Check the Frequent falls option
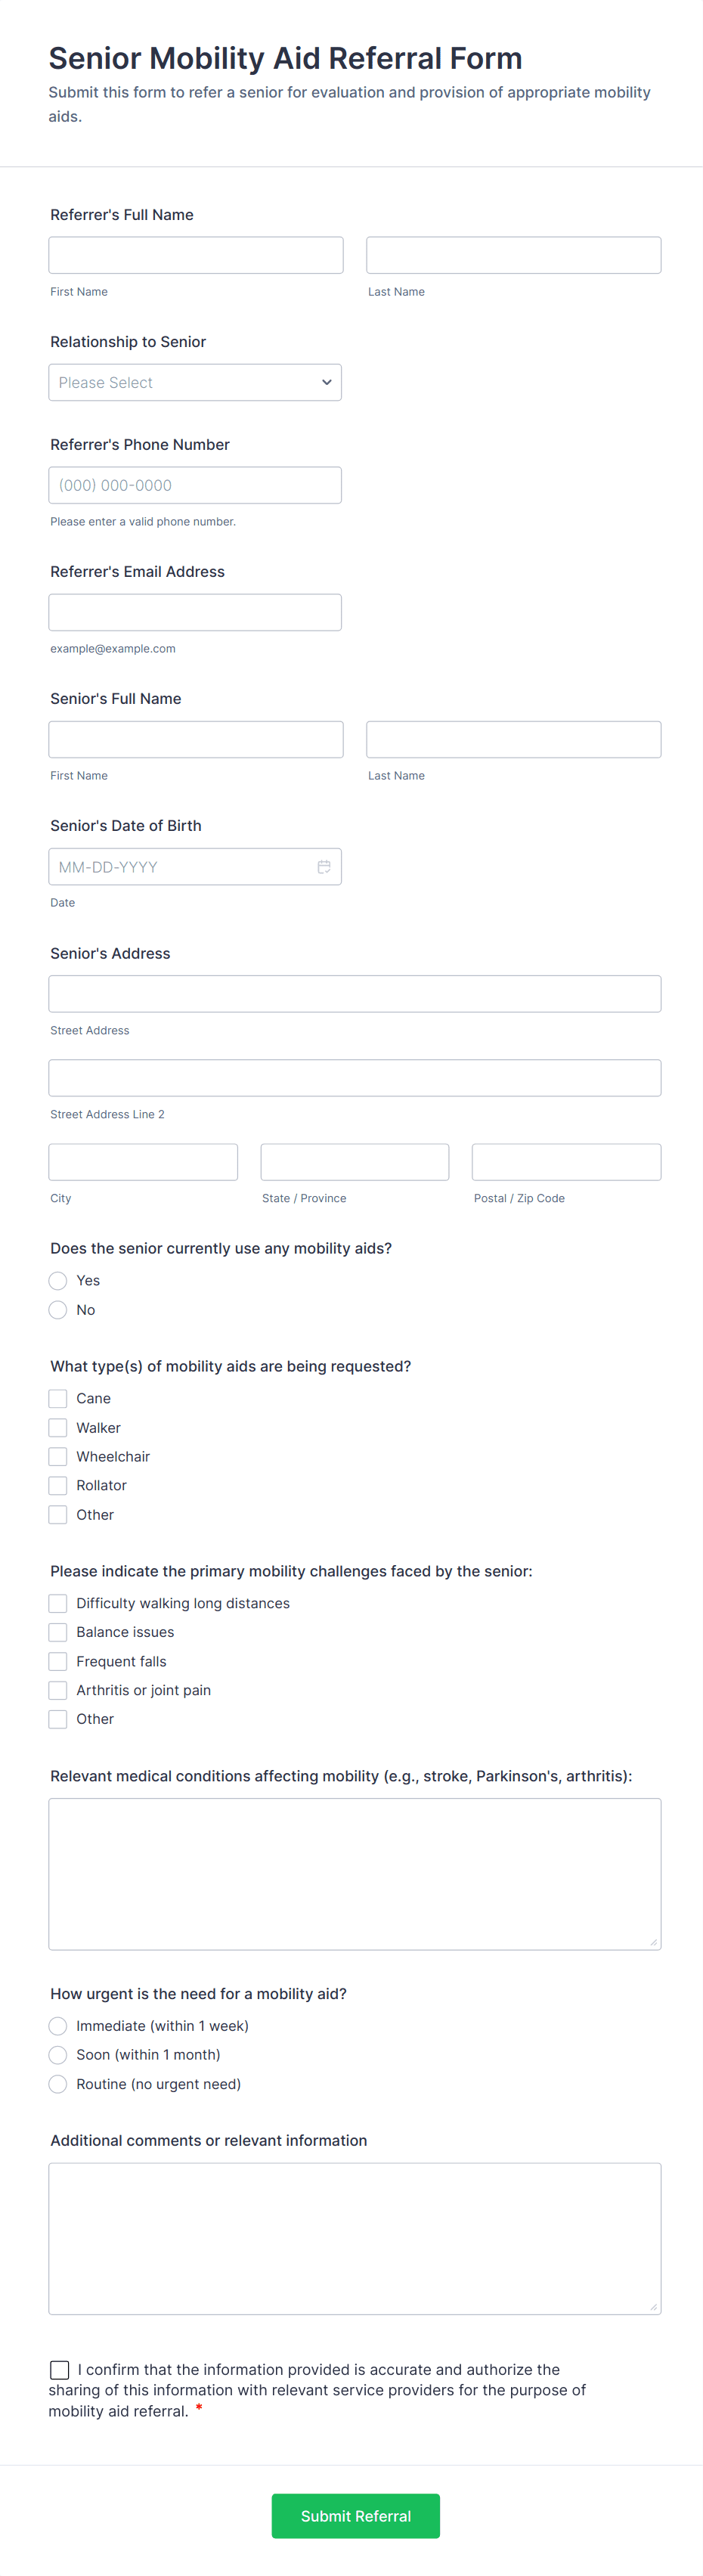Screen dimensions: 703x2576 click(x=58, y=1660)
